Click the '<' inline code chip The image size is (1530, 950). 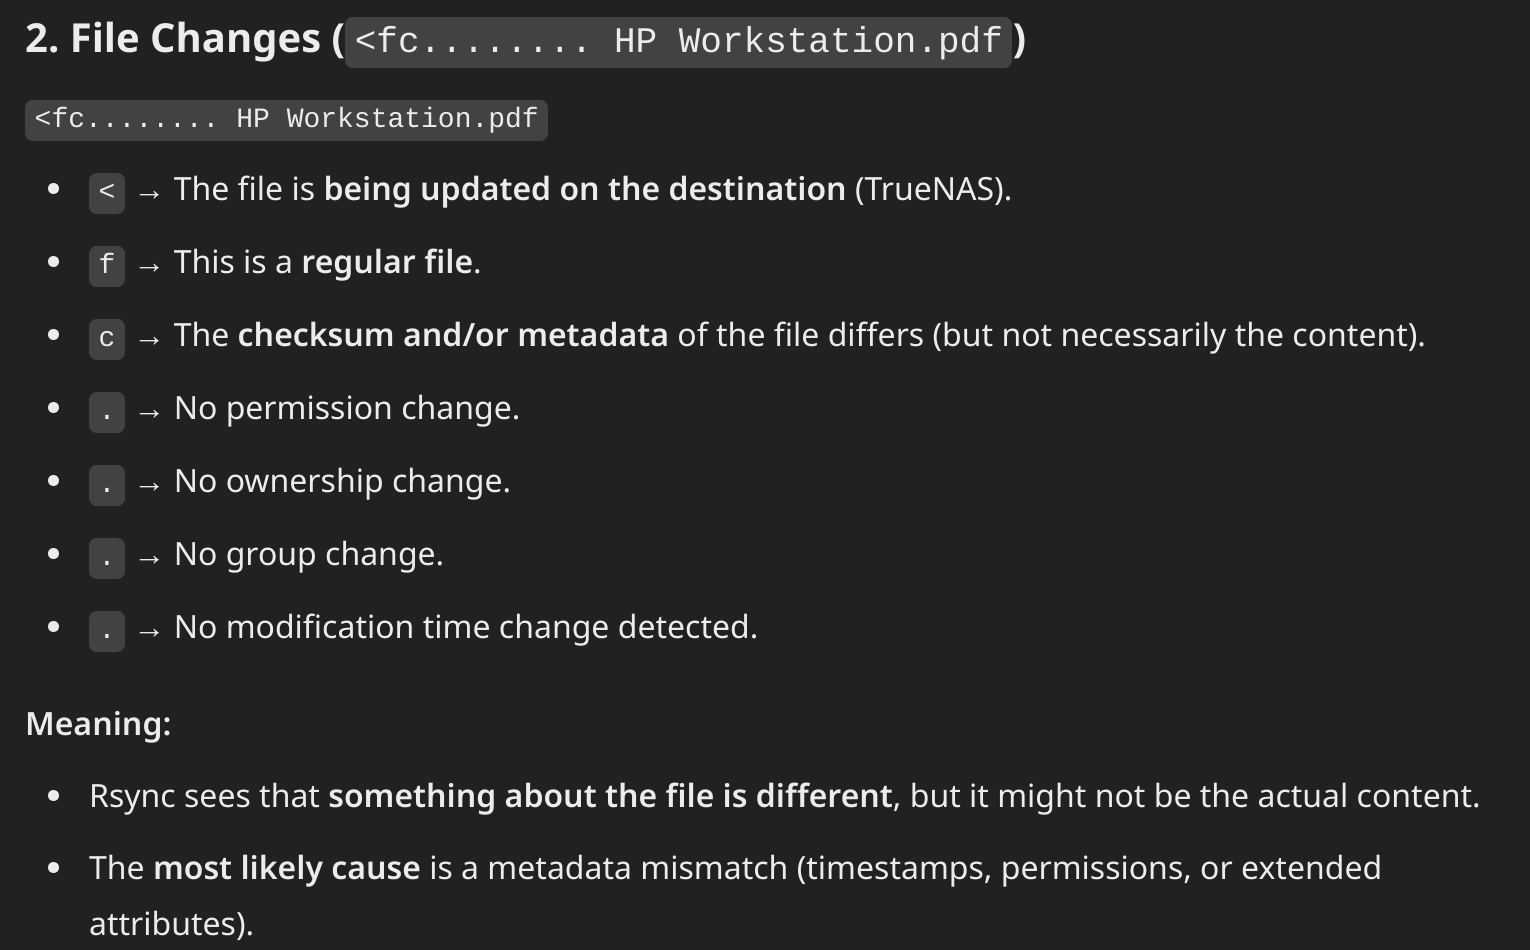coord(107,192)
